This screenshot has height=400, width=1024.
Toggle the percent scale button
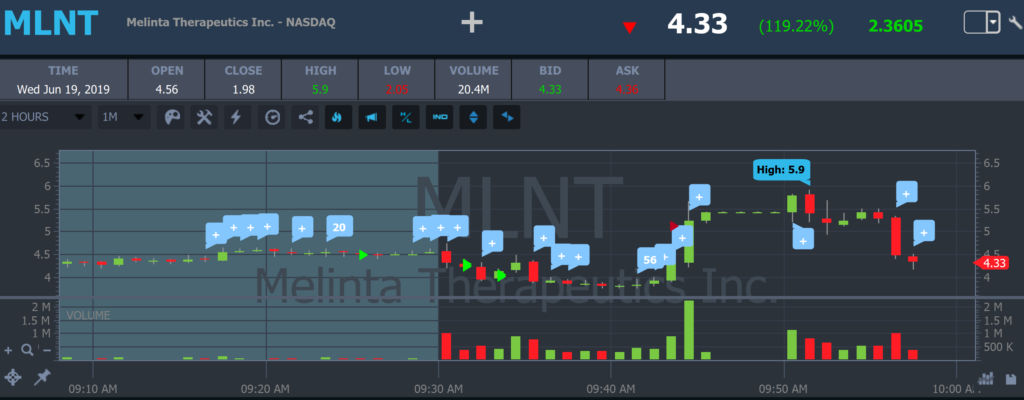(x=406, y=117)
